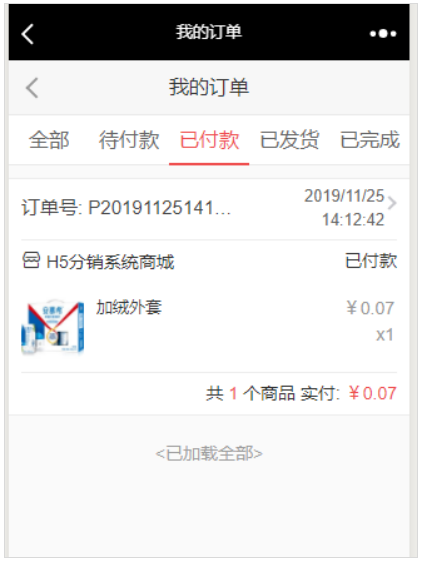Click the item price ¥0.07
Viewport: 422px width, 565px height.
pyautogui.click(x=370, y=308)
